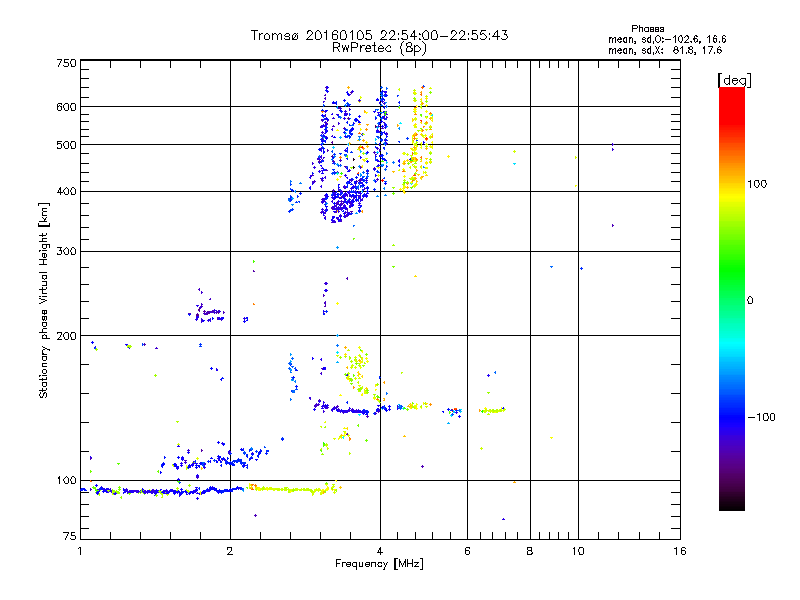Click the "Frequency [MHz]" x-axis label
800x600 pixels.
pyautogui.click(x=379, y=564)
